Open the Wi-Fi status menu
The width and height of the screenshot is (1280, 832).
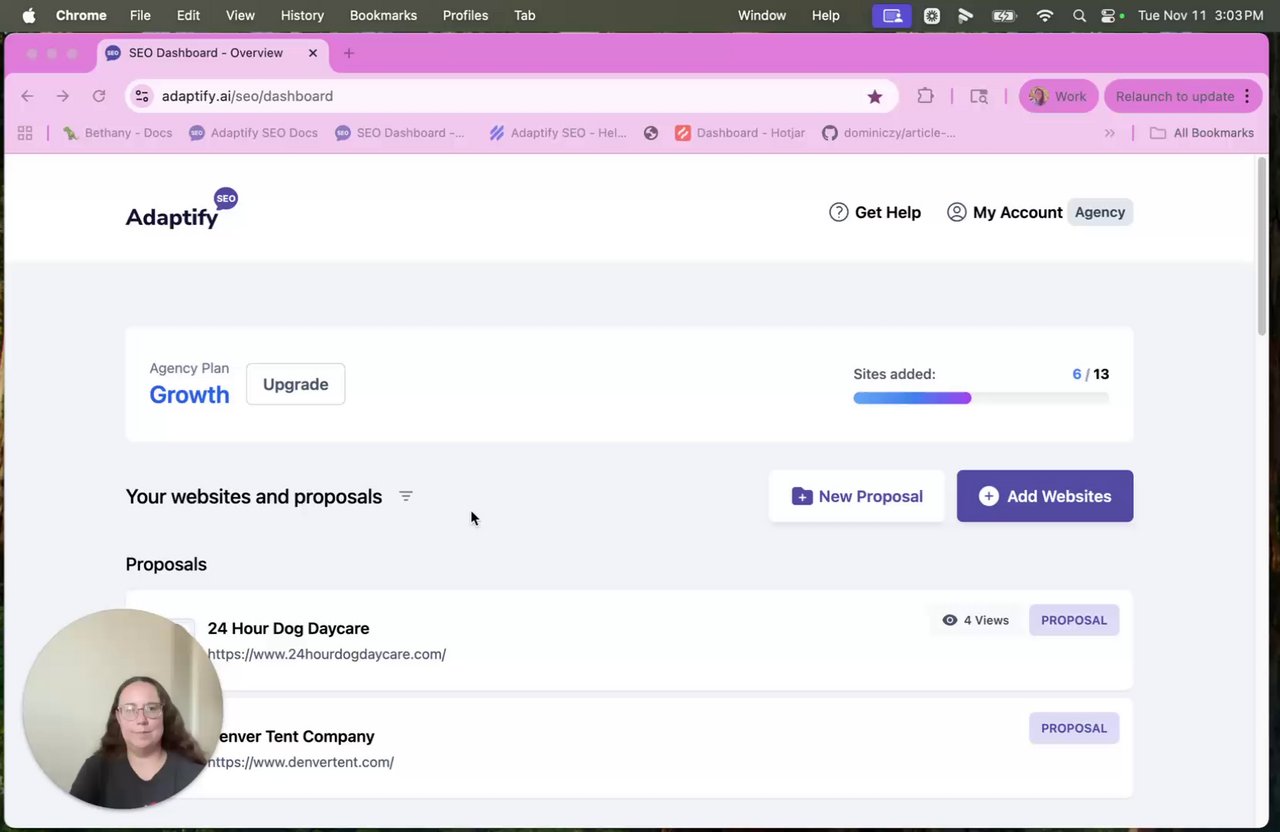[x=1045, y=15]
